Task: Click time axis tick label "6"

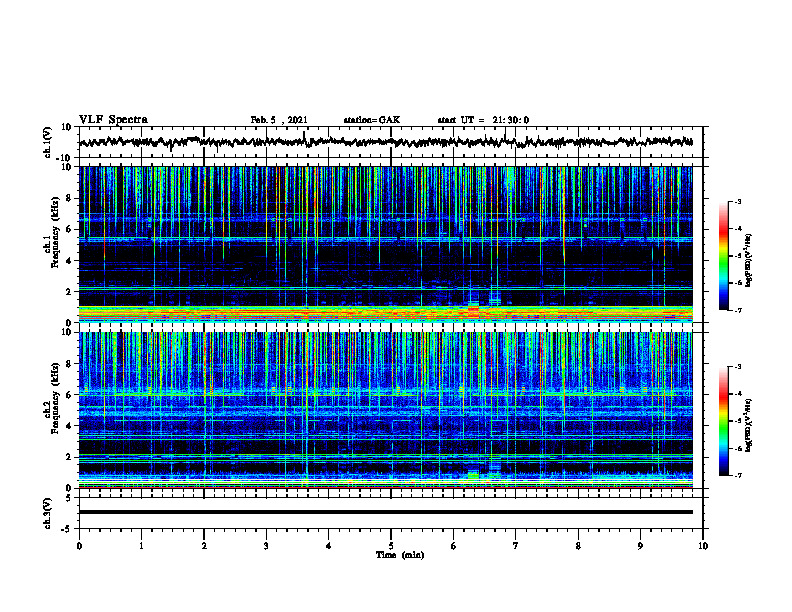Action: (x=454, y=546)
